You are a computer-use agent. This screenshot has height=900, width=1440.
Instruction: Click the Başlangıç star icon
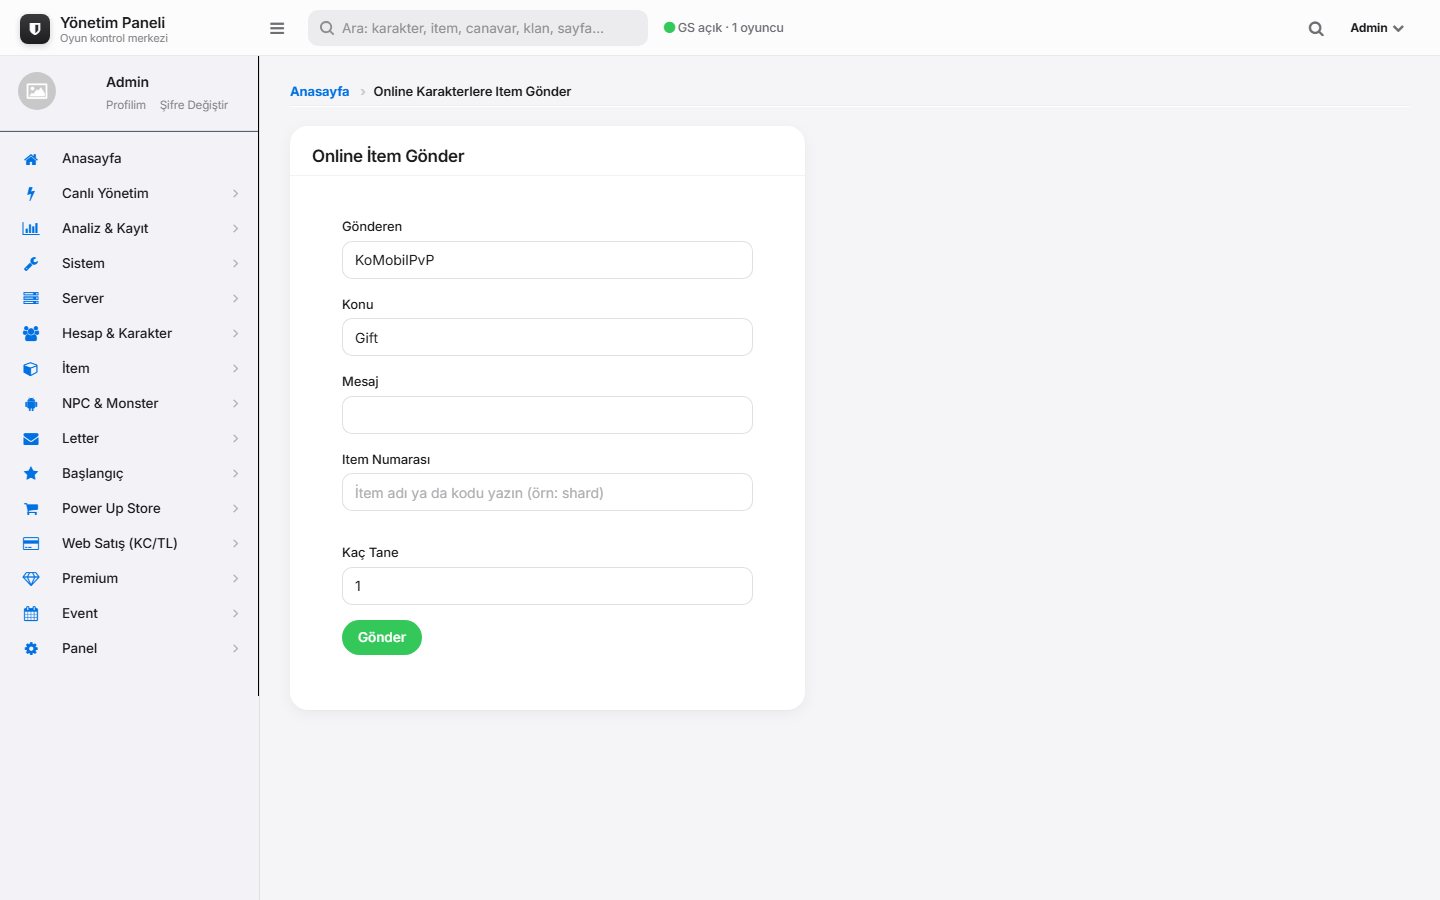click(x=31, y=474)
